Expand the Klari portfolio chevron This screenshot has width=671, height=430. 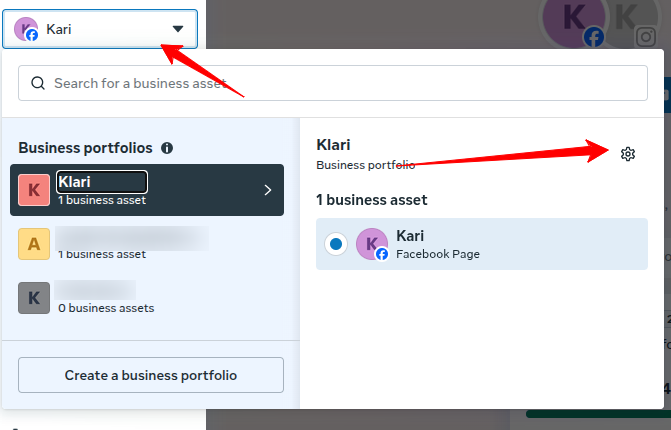click(267, 190)
